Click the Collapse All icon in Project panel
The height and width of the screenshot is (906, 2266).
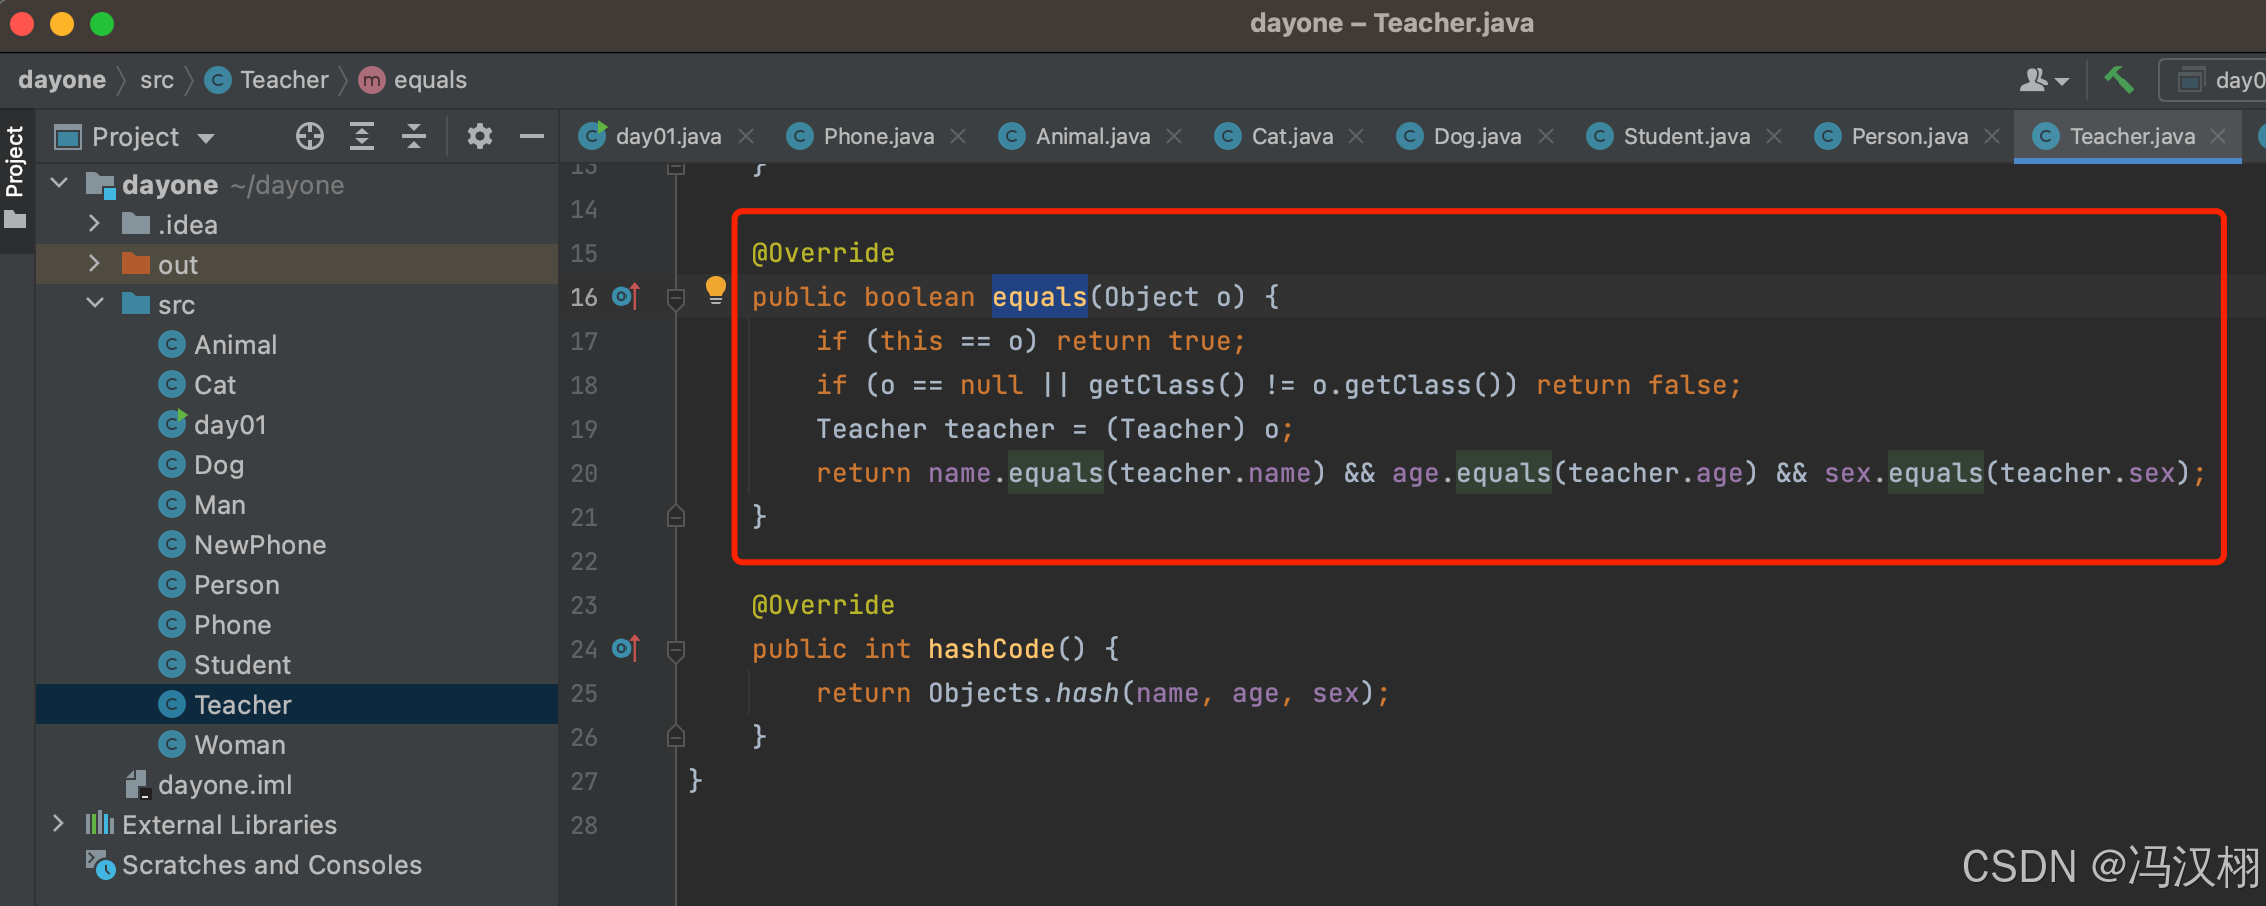pos(414,136)
